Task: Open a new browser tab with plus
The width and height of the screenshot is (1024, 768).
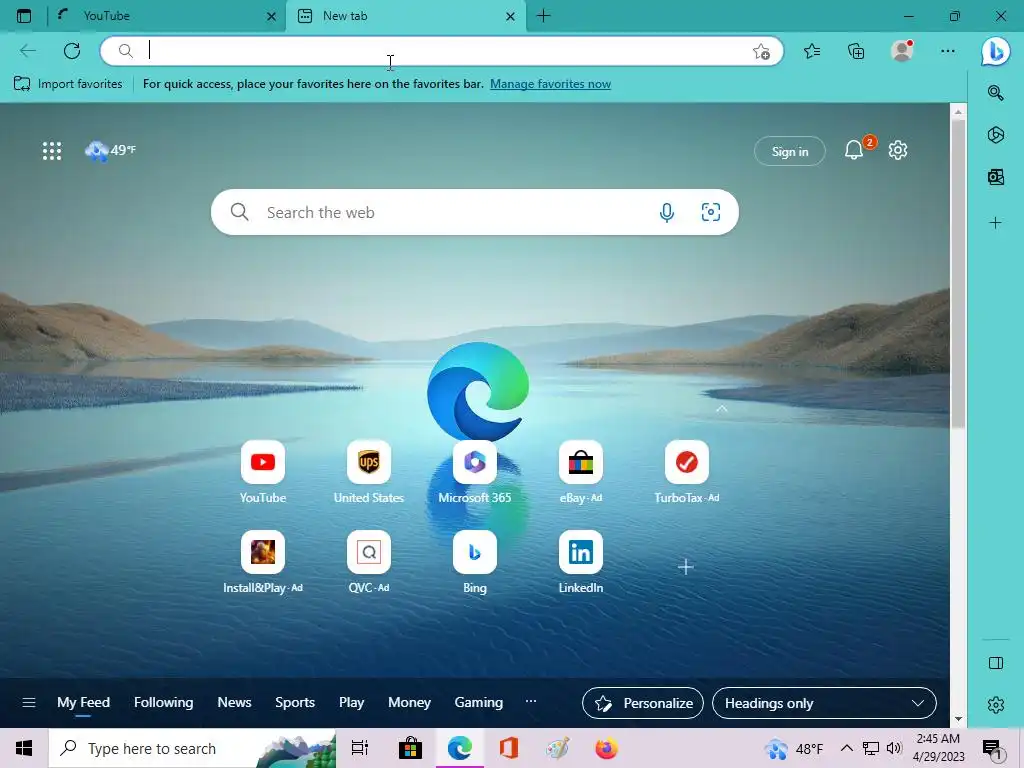Action: point(543,16)
